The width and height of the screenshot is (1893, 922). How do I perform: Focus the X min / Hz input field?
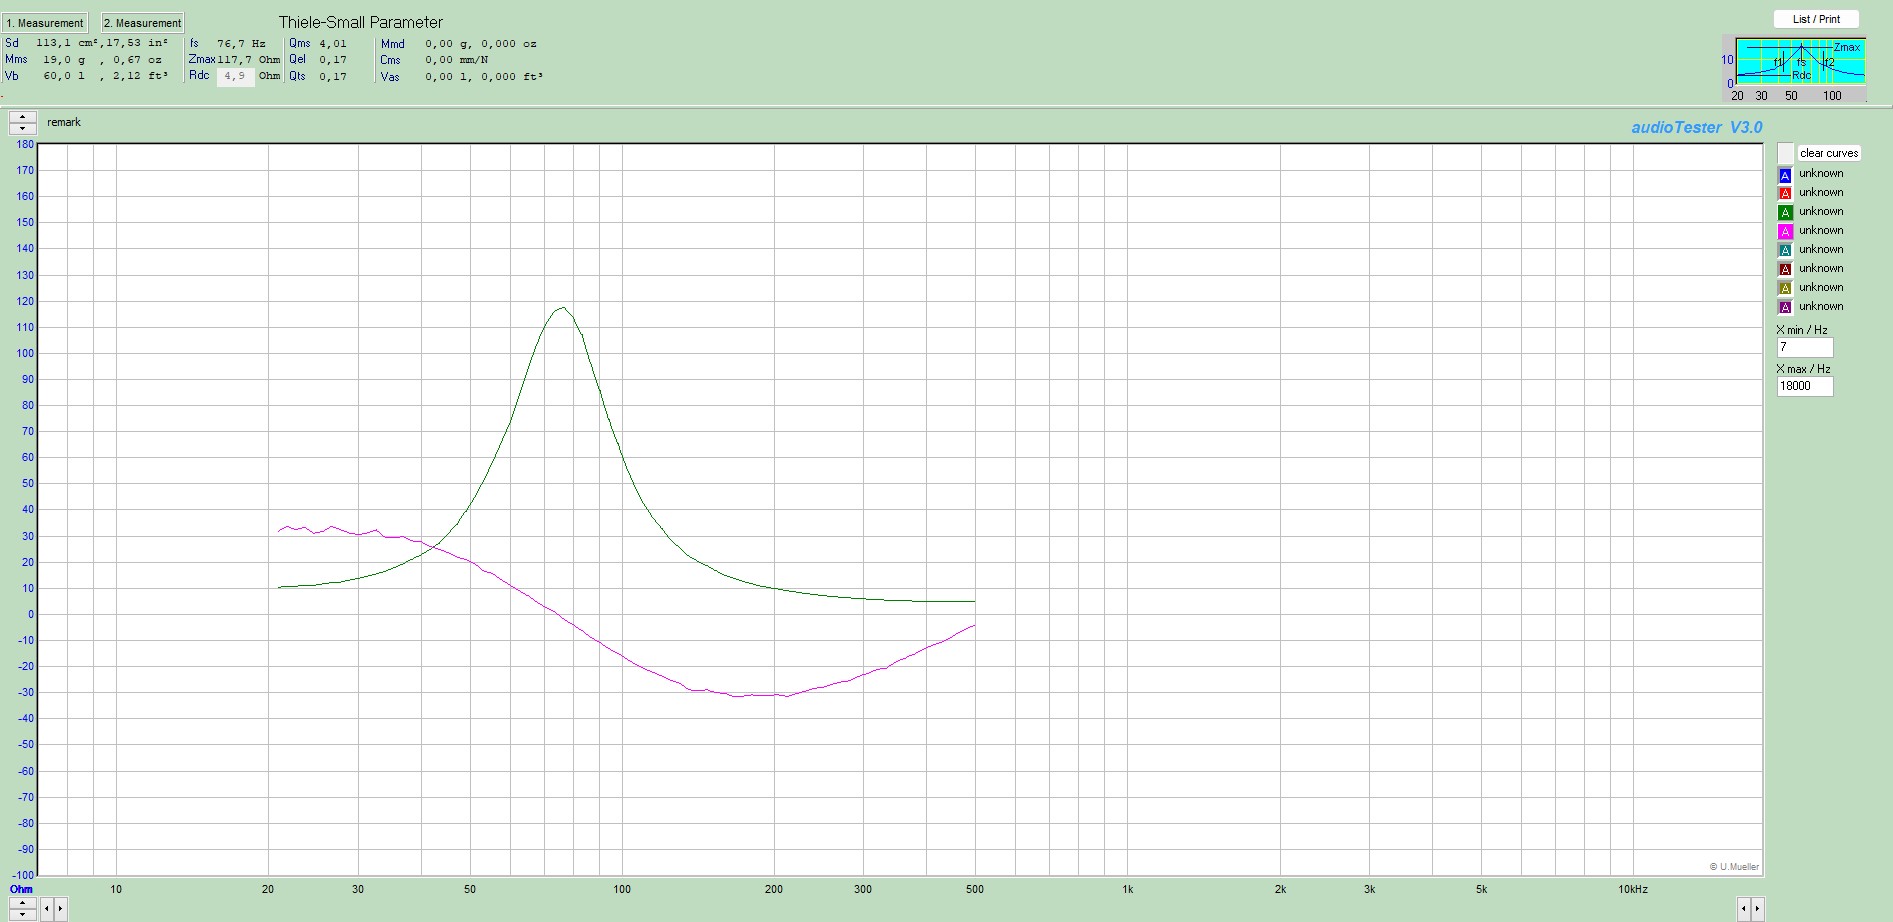point(1805,347)
